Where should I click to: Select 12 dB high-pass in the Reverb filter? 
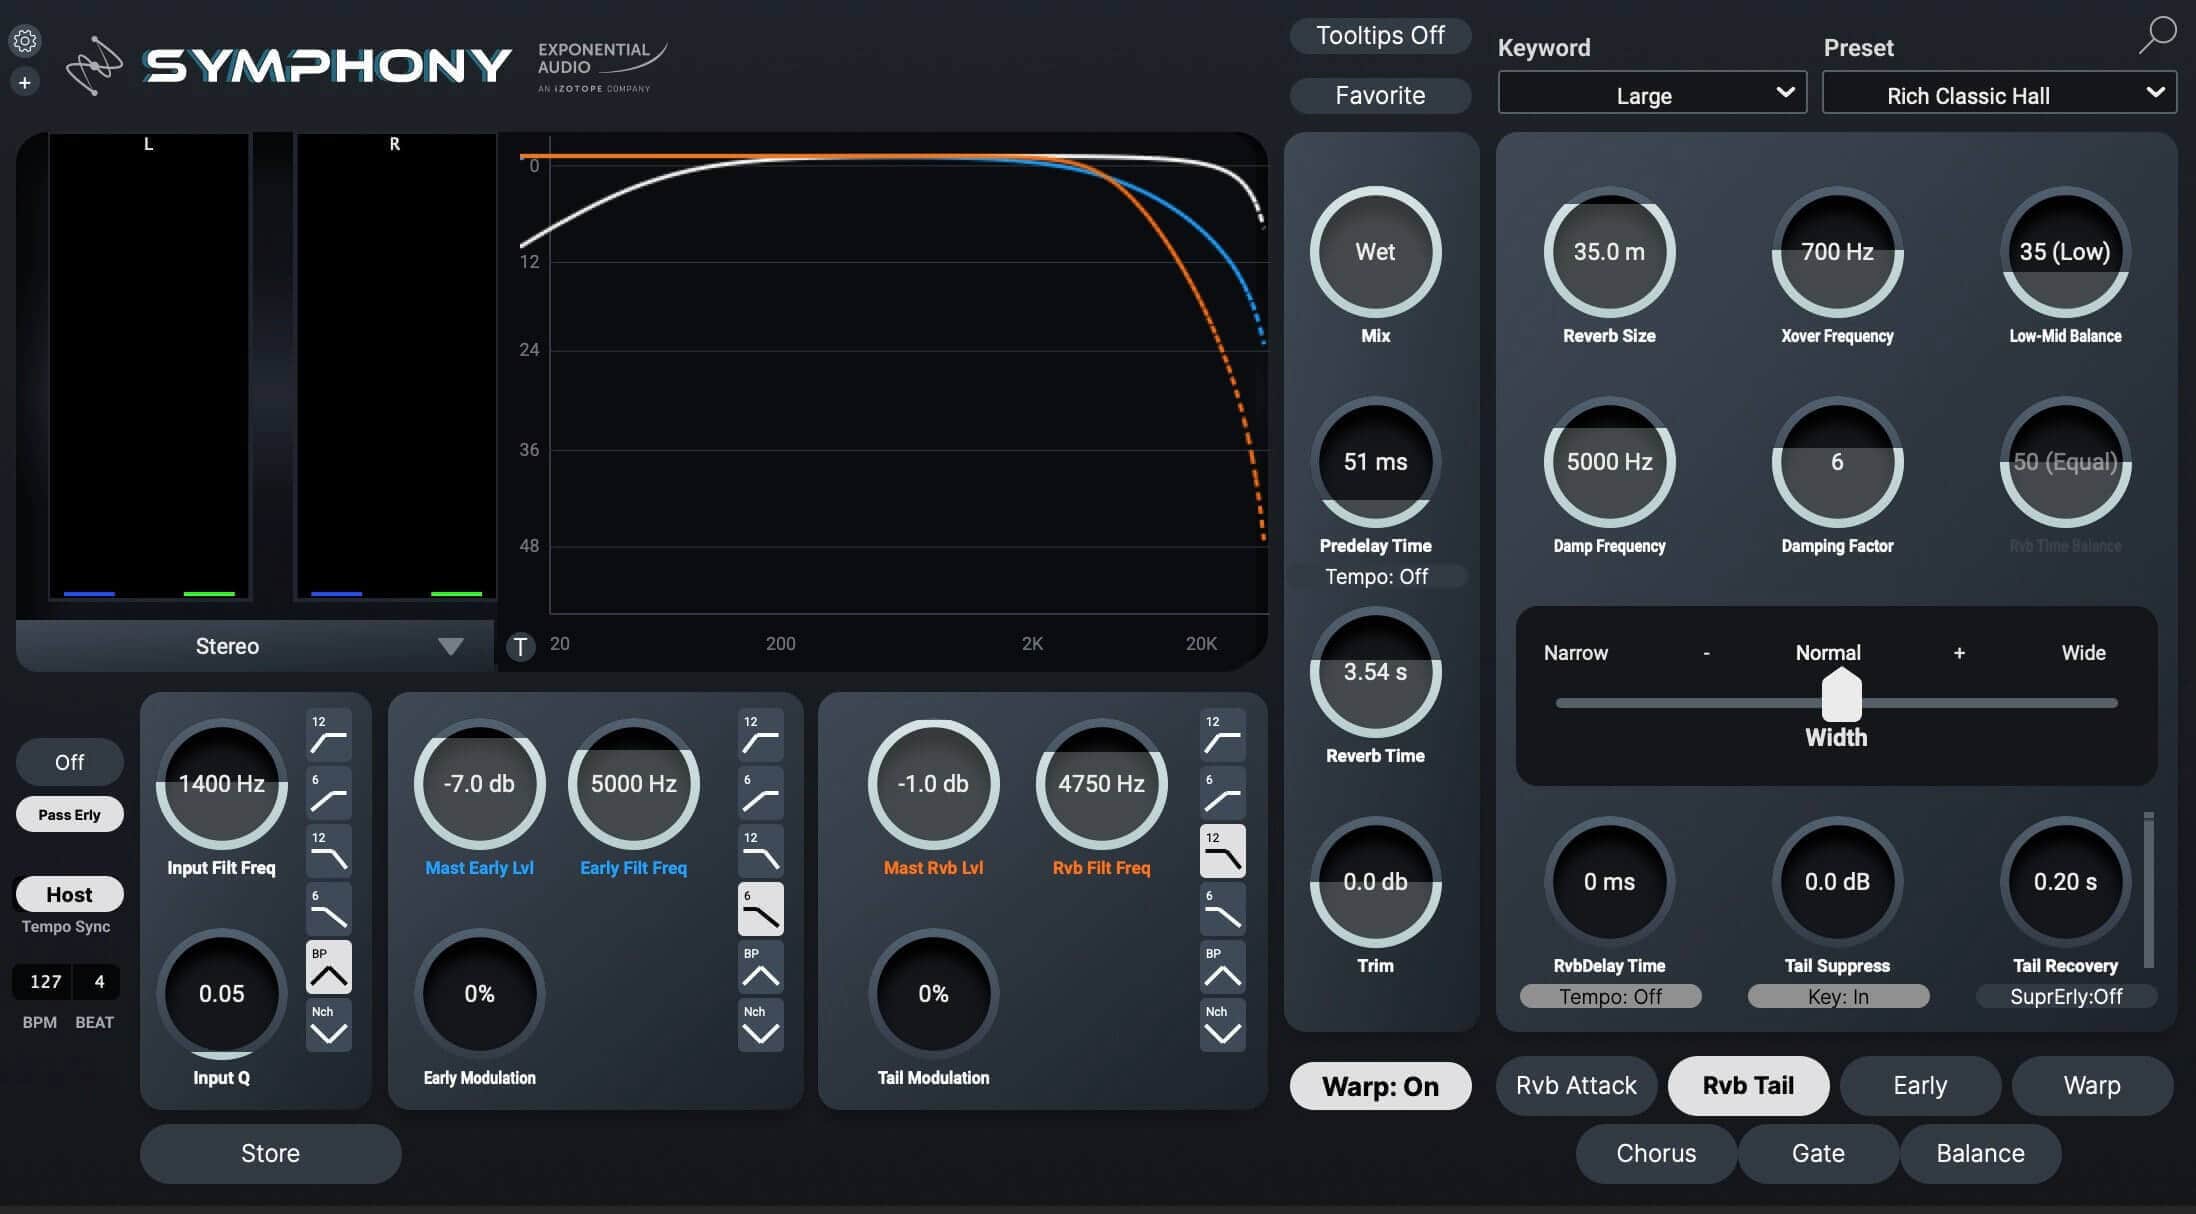(x=1222, y=735)
